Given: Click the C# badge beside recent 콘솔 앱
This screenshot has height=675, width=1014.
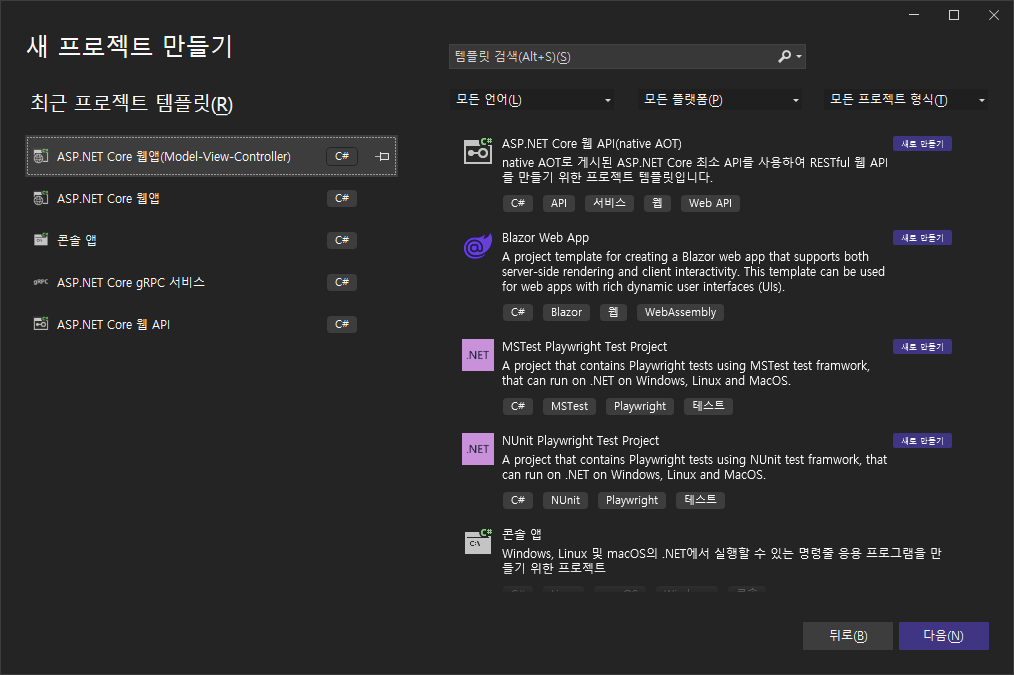Looking at the screenshot, I should (x=342, y=240).
